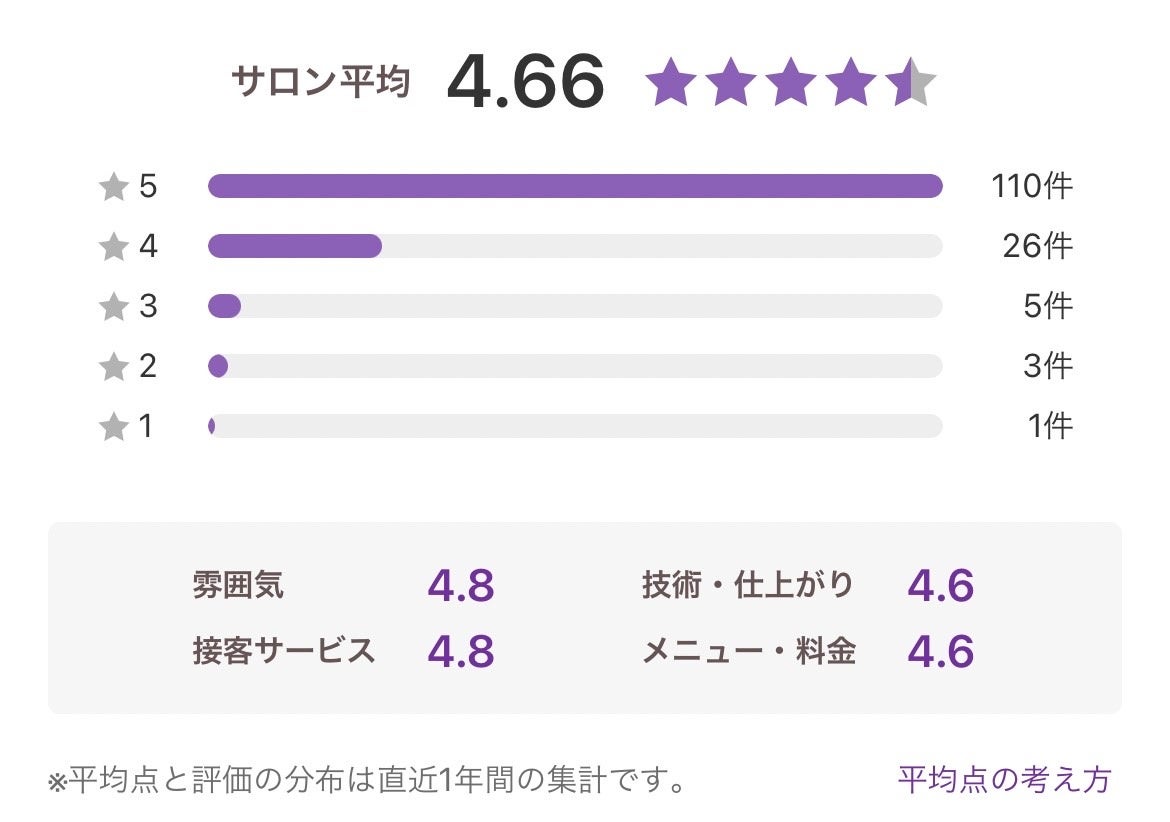Click the 4-star rating distribution bar
This screenshot has height=822, width=1170.
click(575, 246)
